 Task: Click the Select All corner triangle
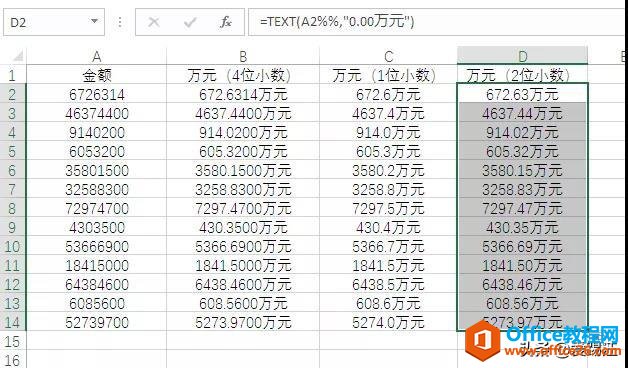point(18,55)
